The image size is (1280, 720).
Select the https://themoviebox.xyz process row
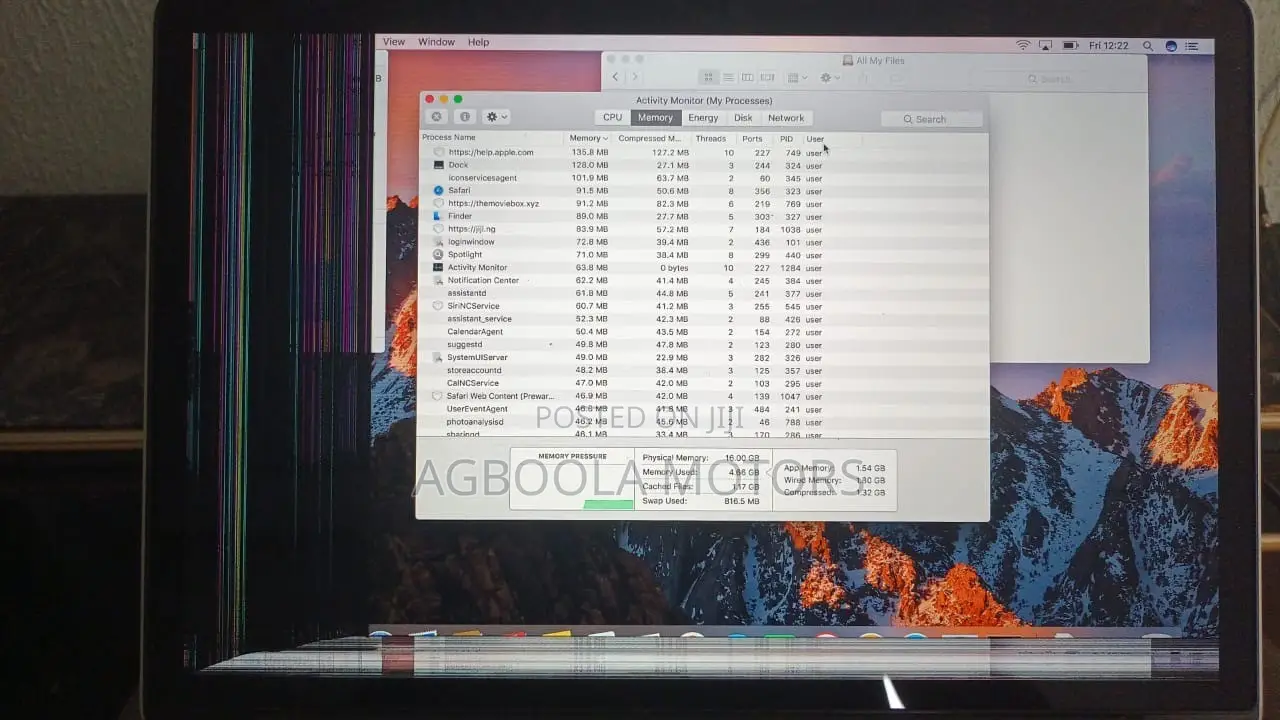(x=704, y=204)
